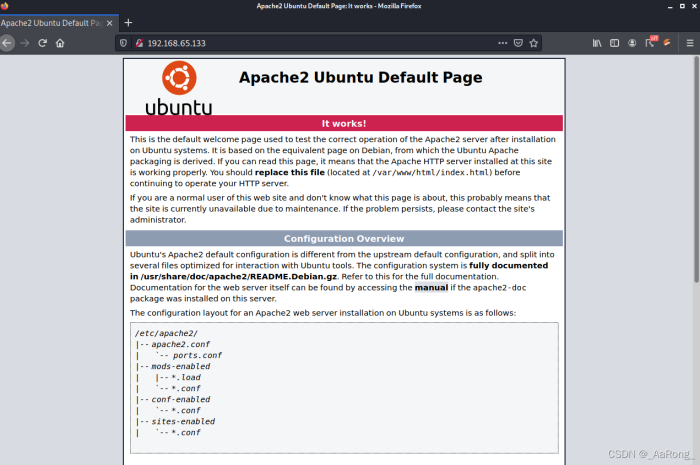The height and width of the screenshot is (465, 700).
Task: Open the Firefox account menu
Action: click(x=632, y=43)
